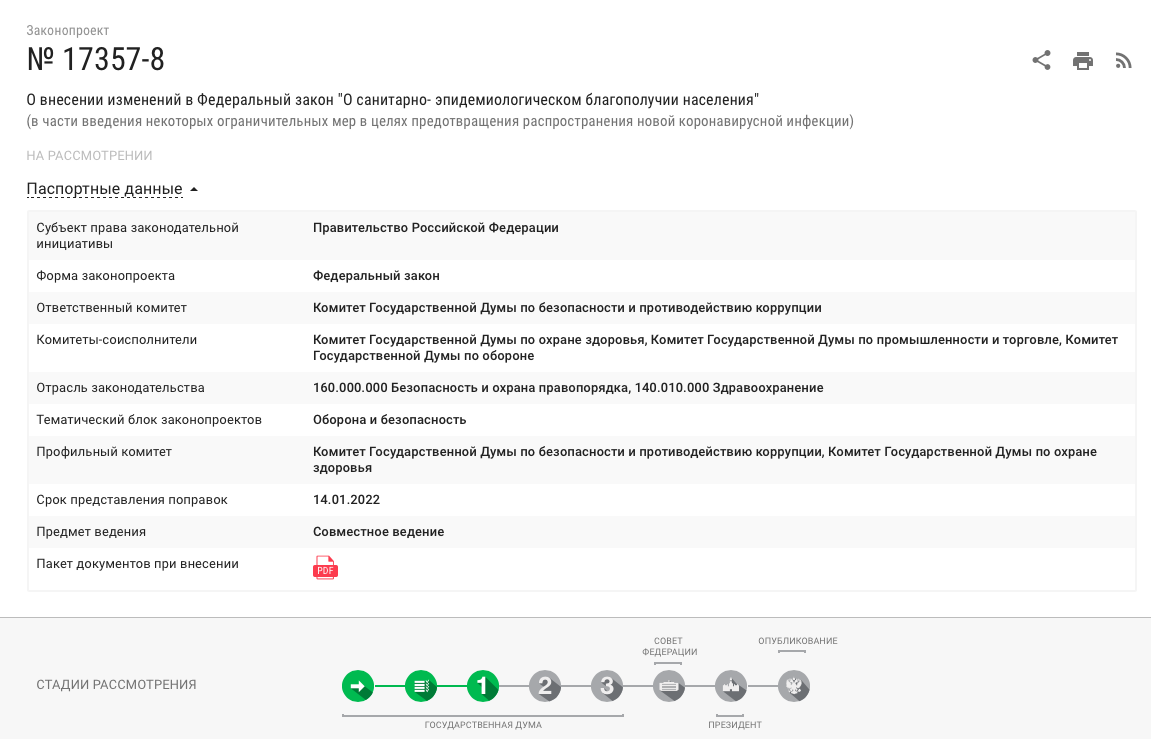Click the first reading stage circle
The width and height of the screenshot is (1151, 739).
pos(482,686)
